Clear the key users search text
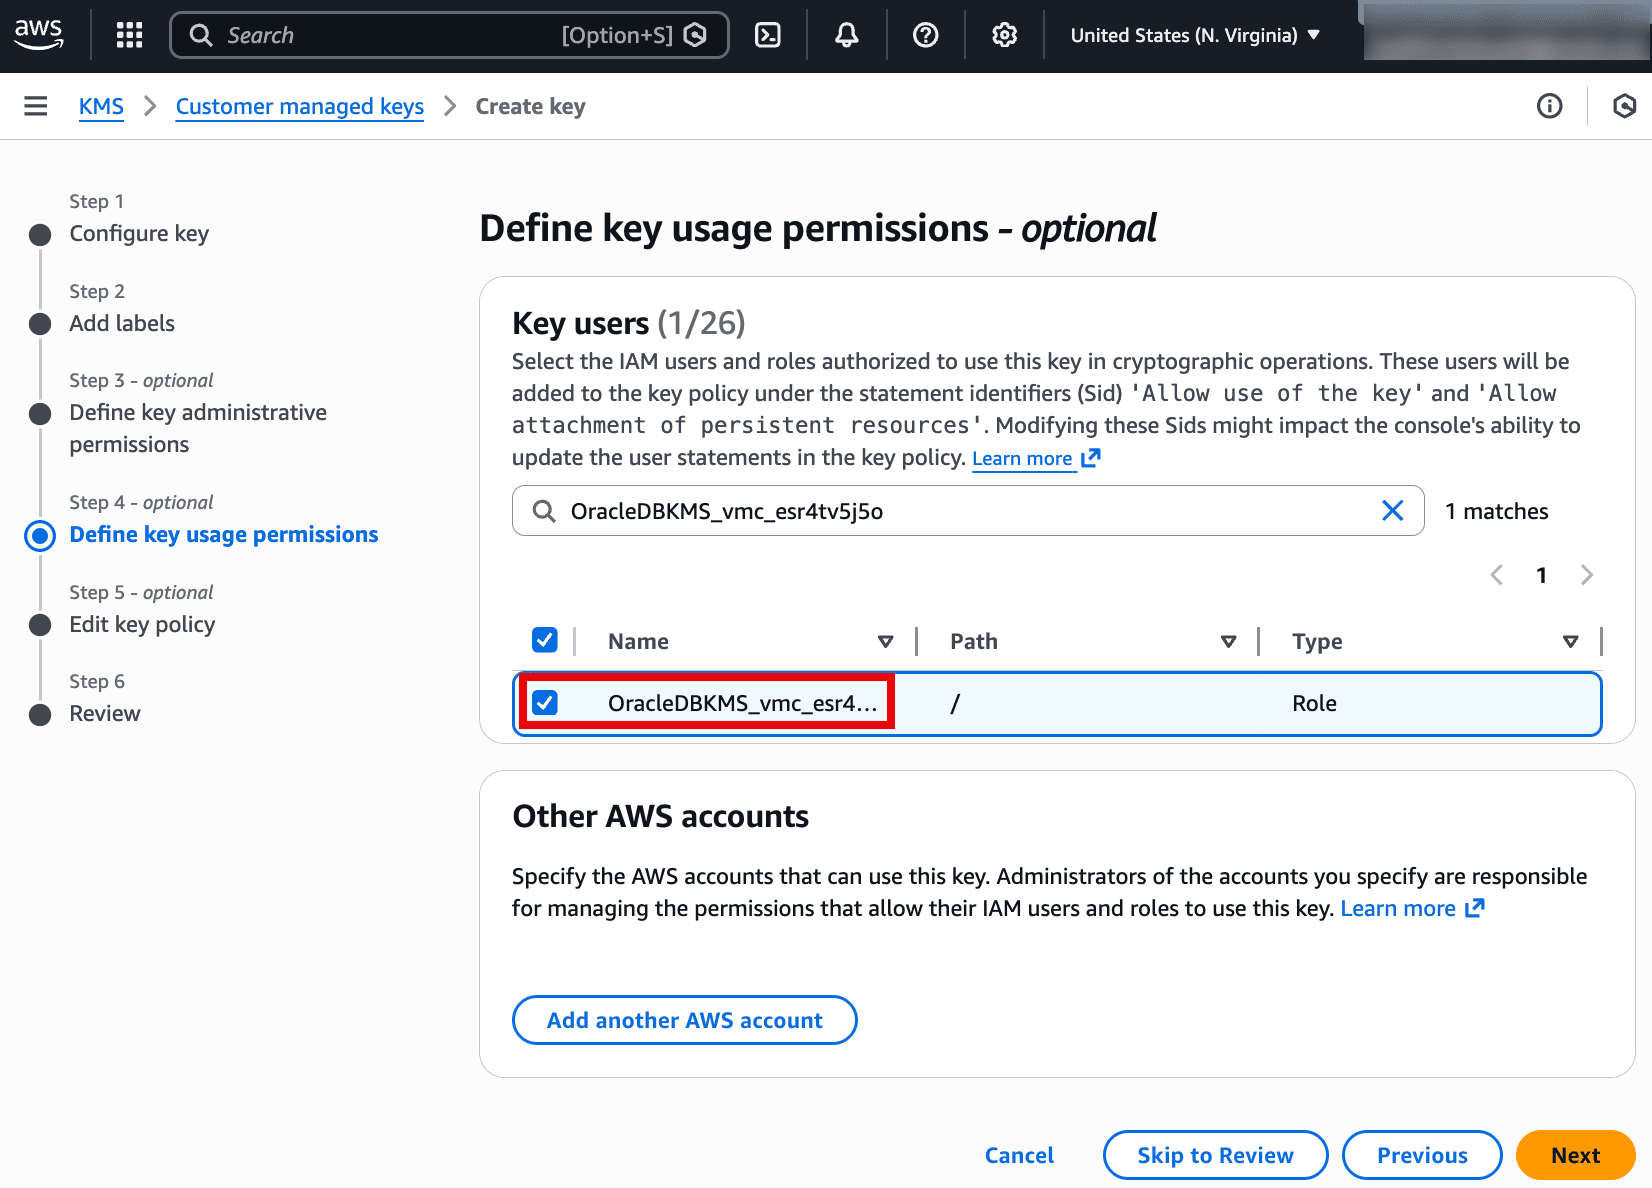The height and width of the screenshot is (1188, 1652). coord(1392,511)
